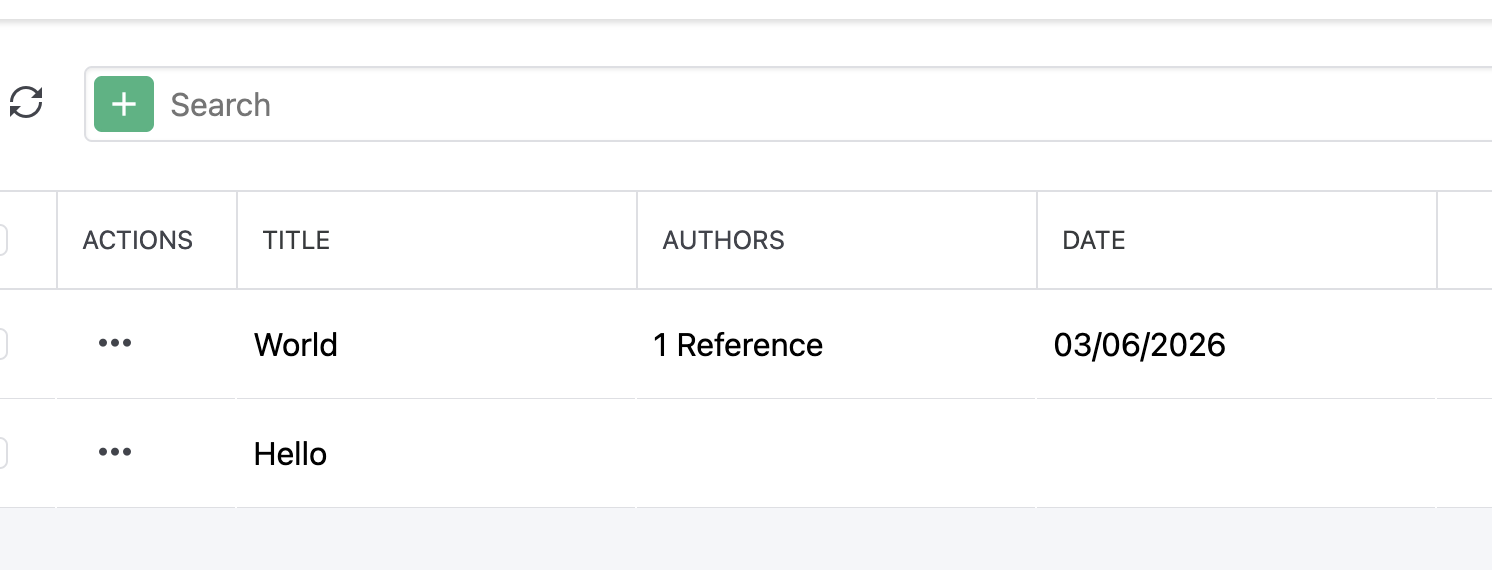Screen dimensions: 1492x570
Task: Toggle the select-all checkbox in the table header
Action: (2, 240)
